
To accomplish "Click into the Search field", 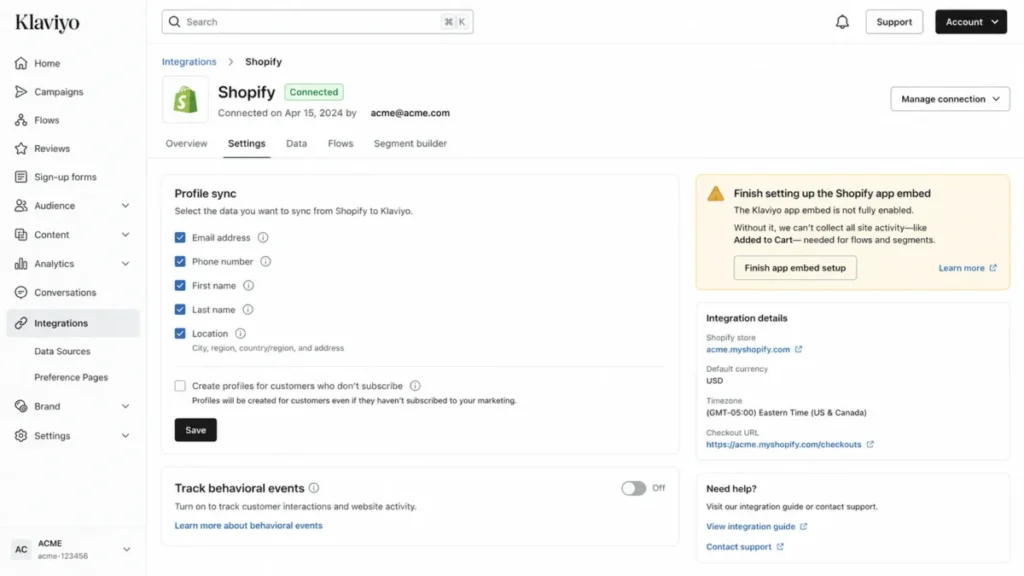I will (x=317, y=22).
